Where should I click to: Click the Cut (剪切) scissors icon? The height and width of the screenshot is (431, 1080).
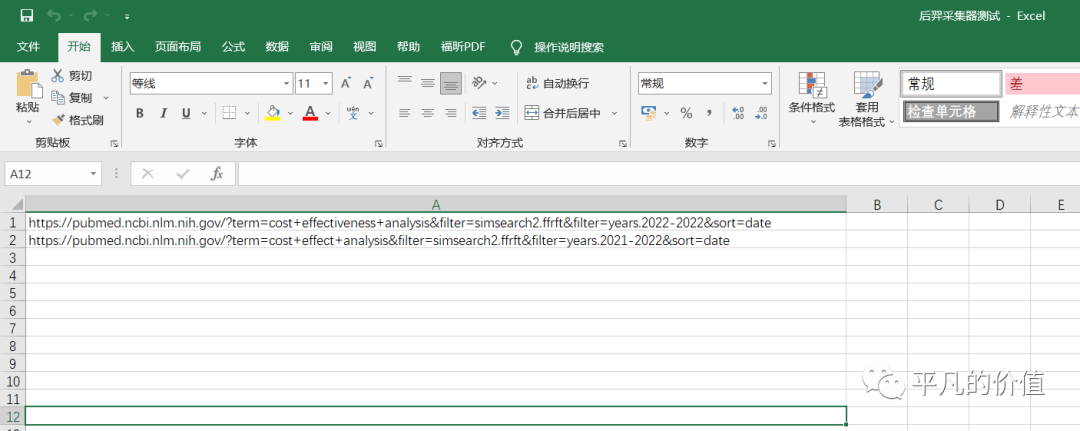click(58, 76)
